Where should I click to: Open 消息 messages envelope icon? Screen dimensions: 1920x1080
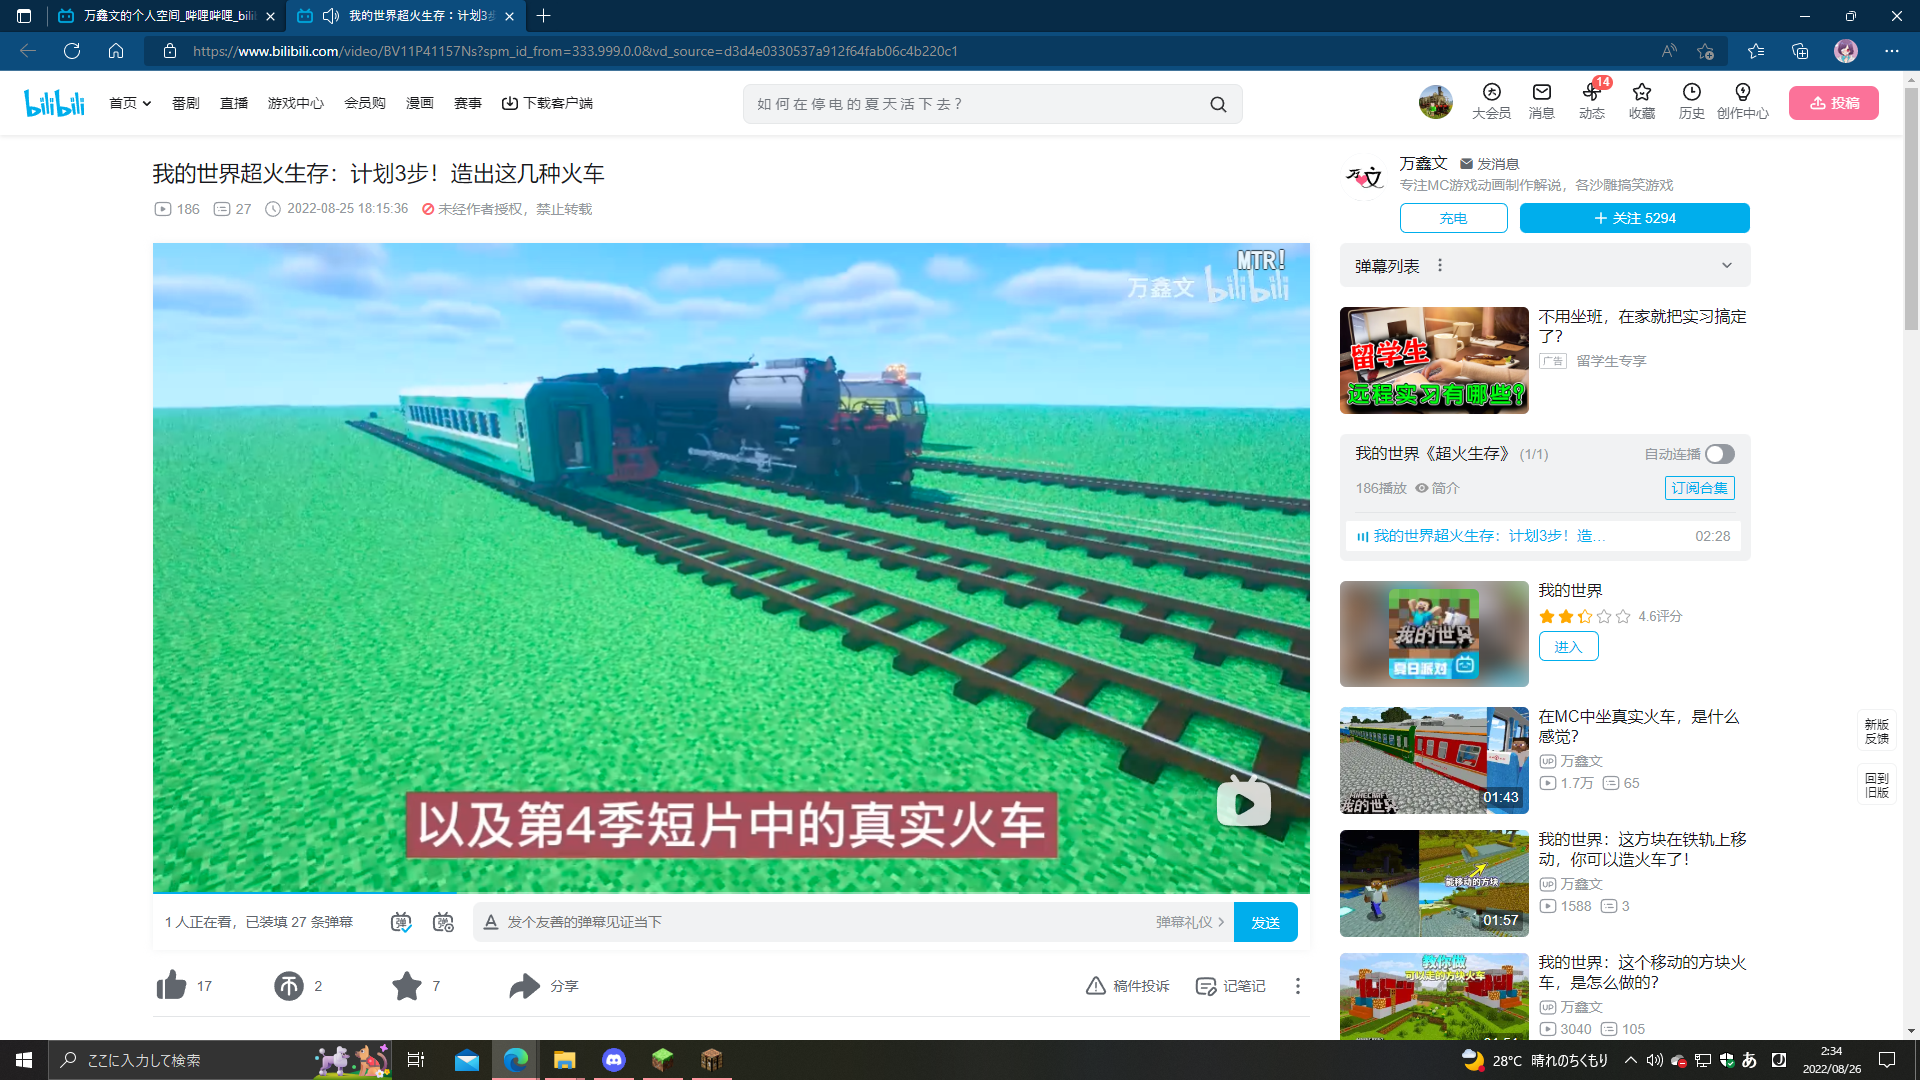click(1541, 102)
